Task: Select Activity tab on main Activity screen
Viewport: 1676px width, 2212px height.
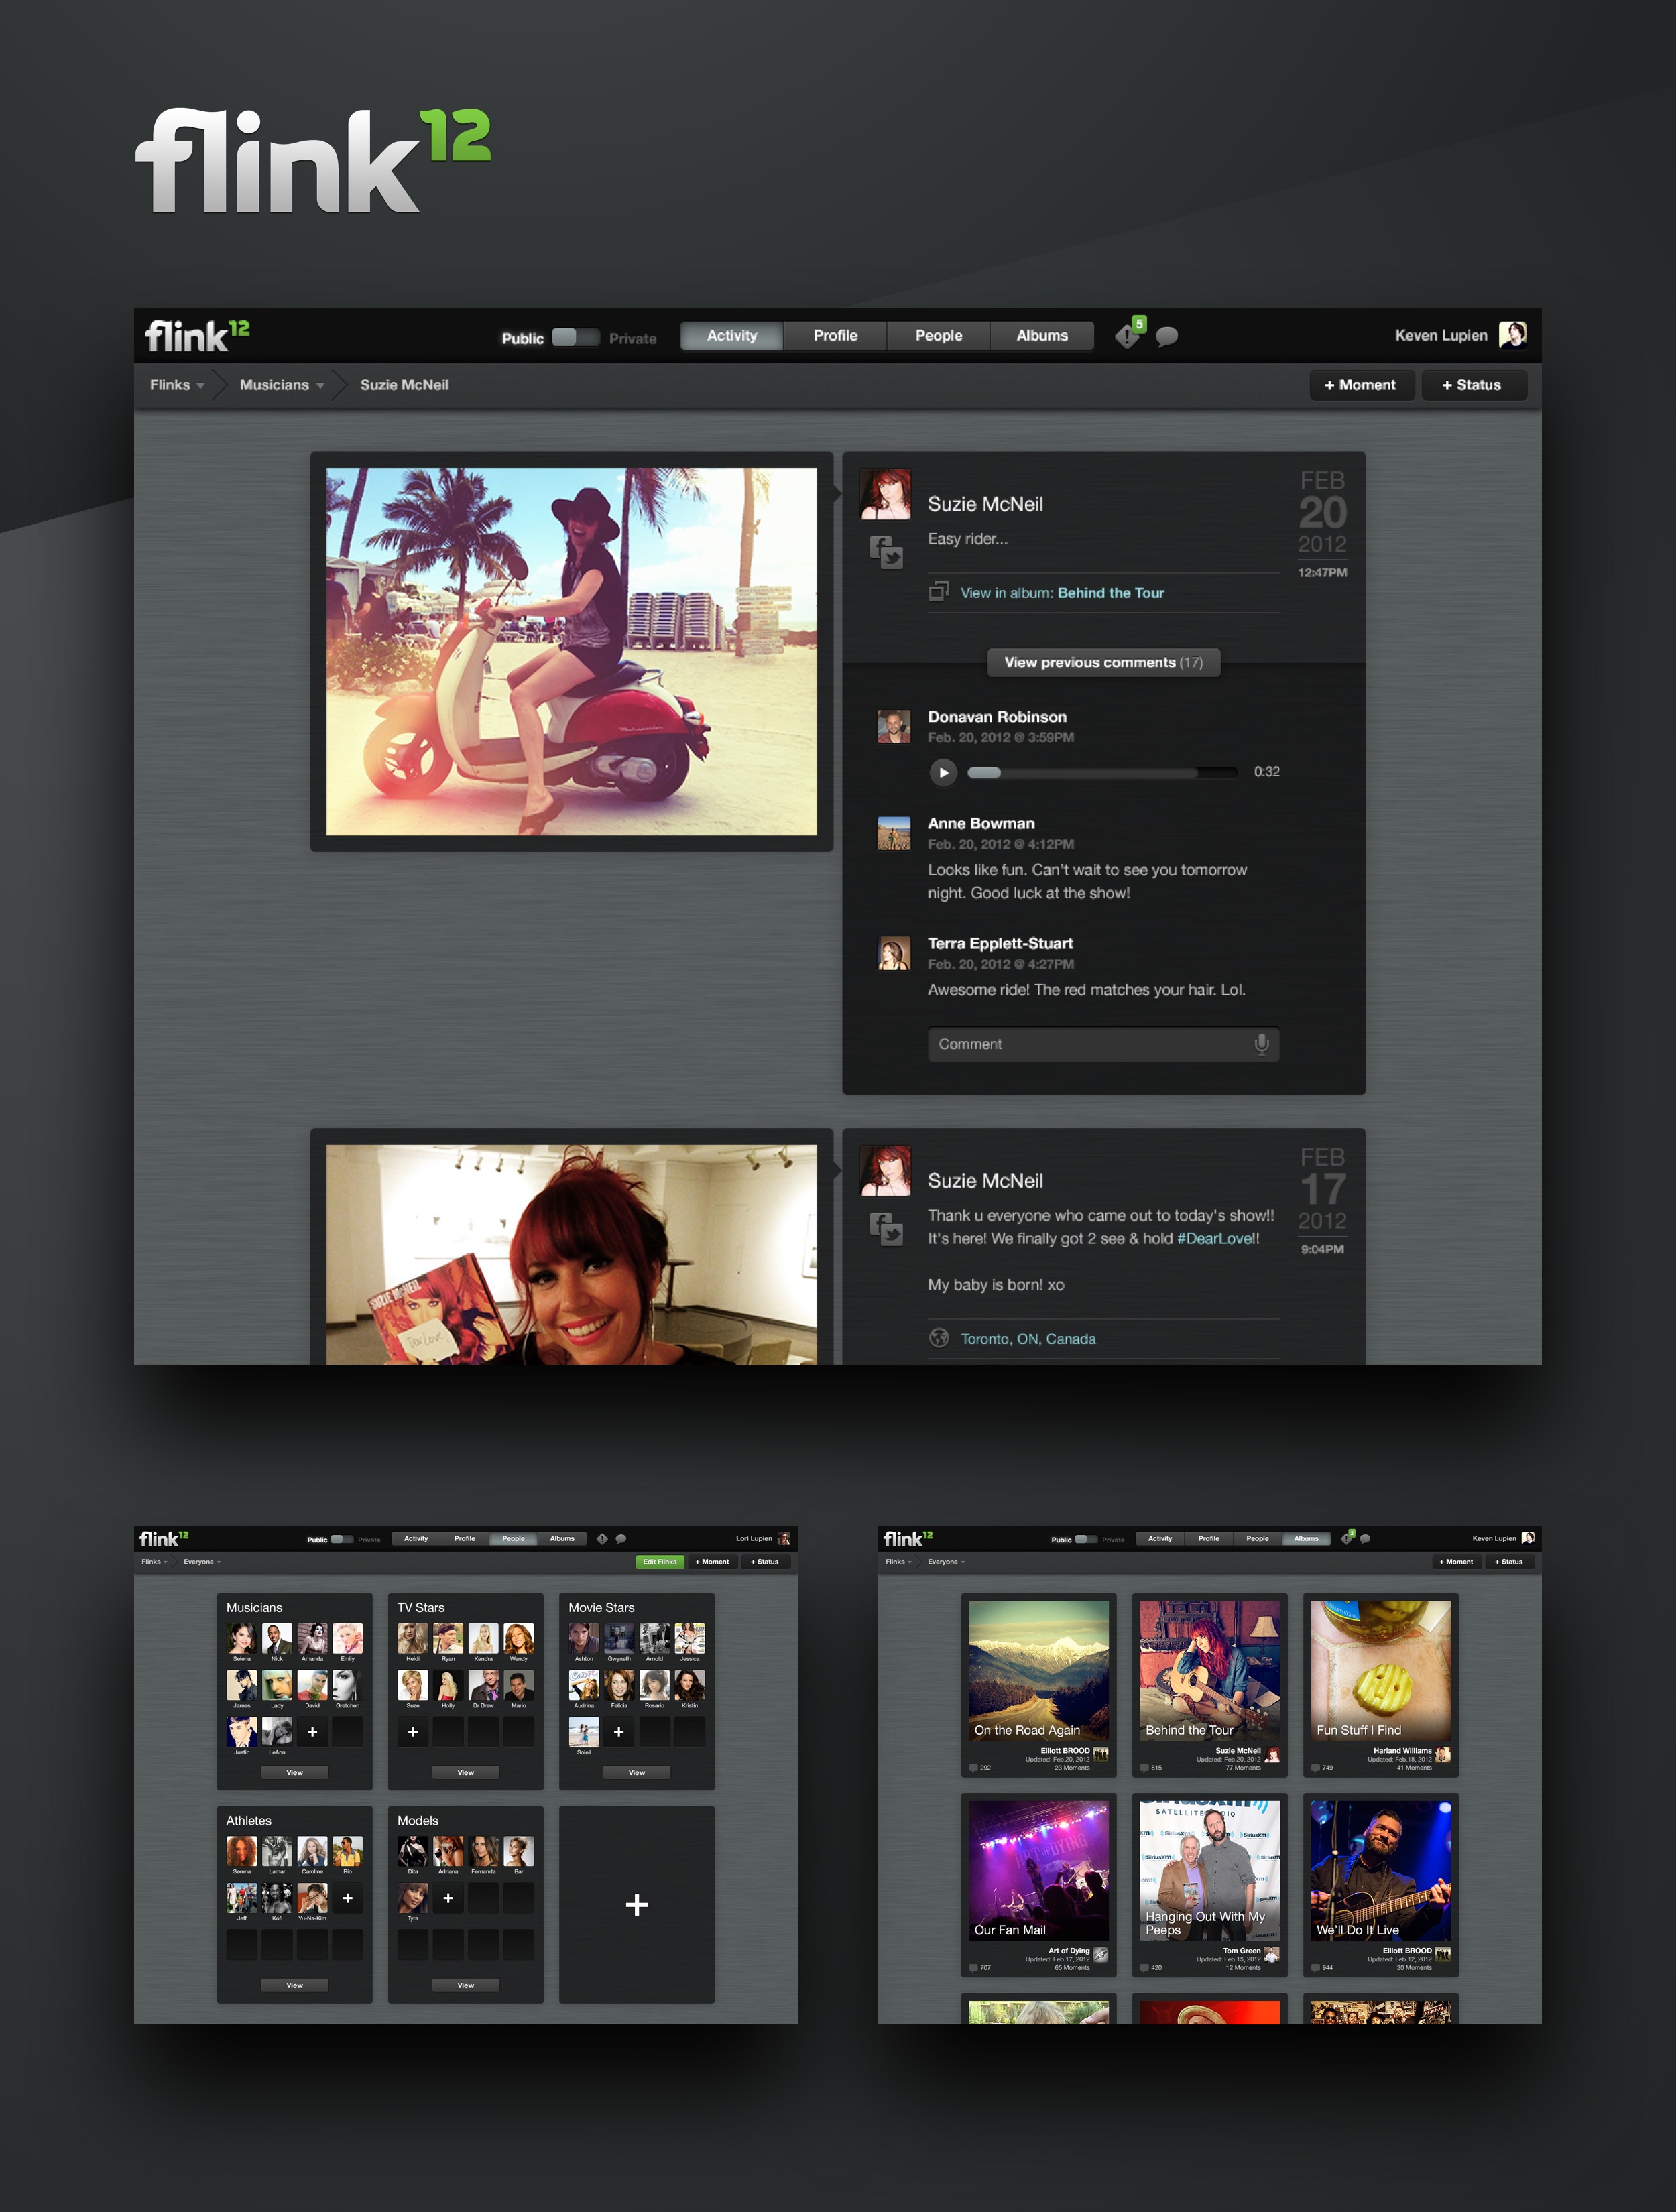Action: pyautogui.click(x=732, y=336)
